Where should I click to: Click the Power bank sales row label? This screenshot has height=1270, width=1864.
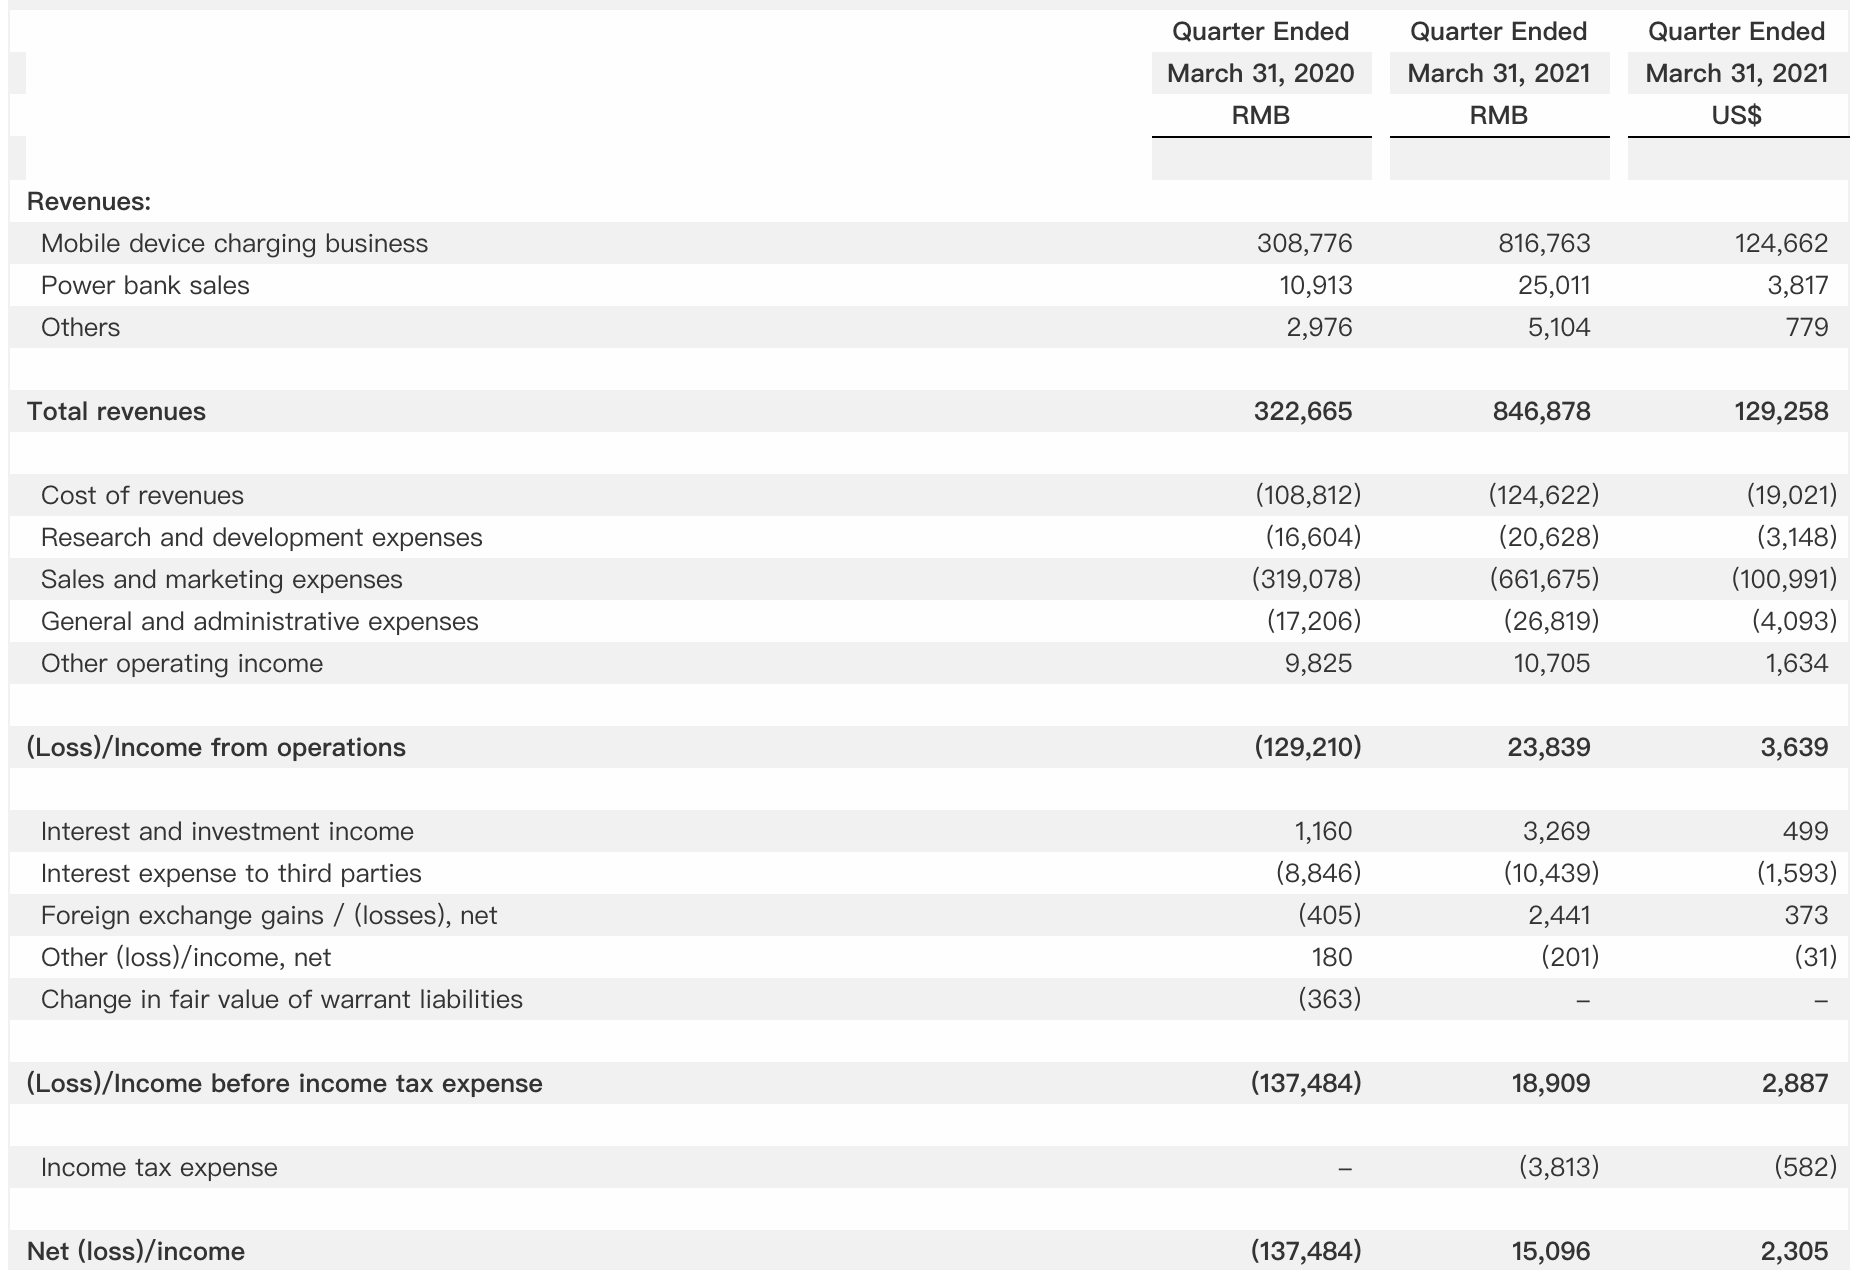[x=145, y=285]
